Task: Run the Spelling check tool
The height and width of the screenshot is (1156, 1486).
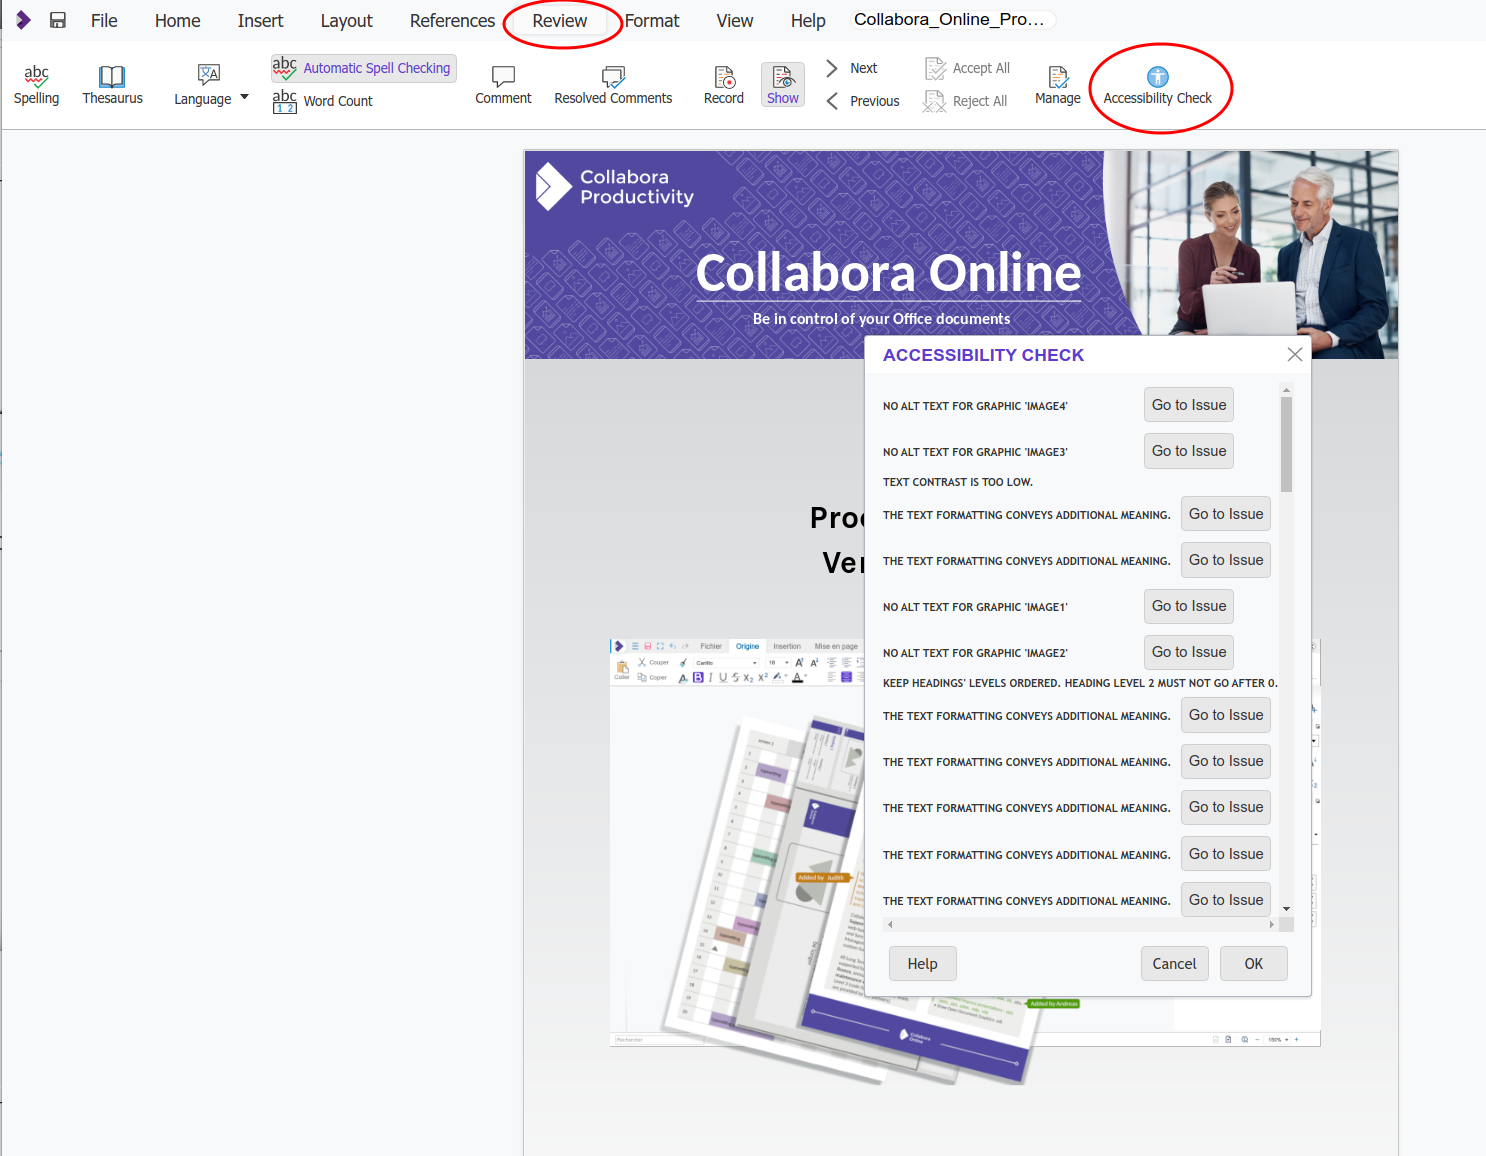Action: tap(36, 85)
